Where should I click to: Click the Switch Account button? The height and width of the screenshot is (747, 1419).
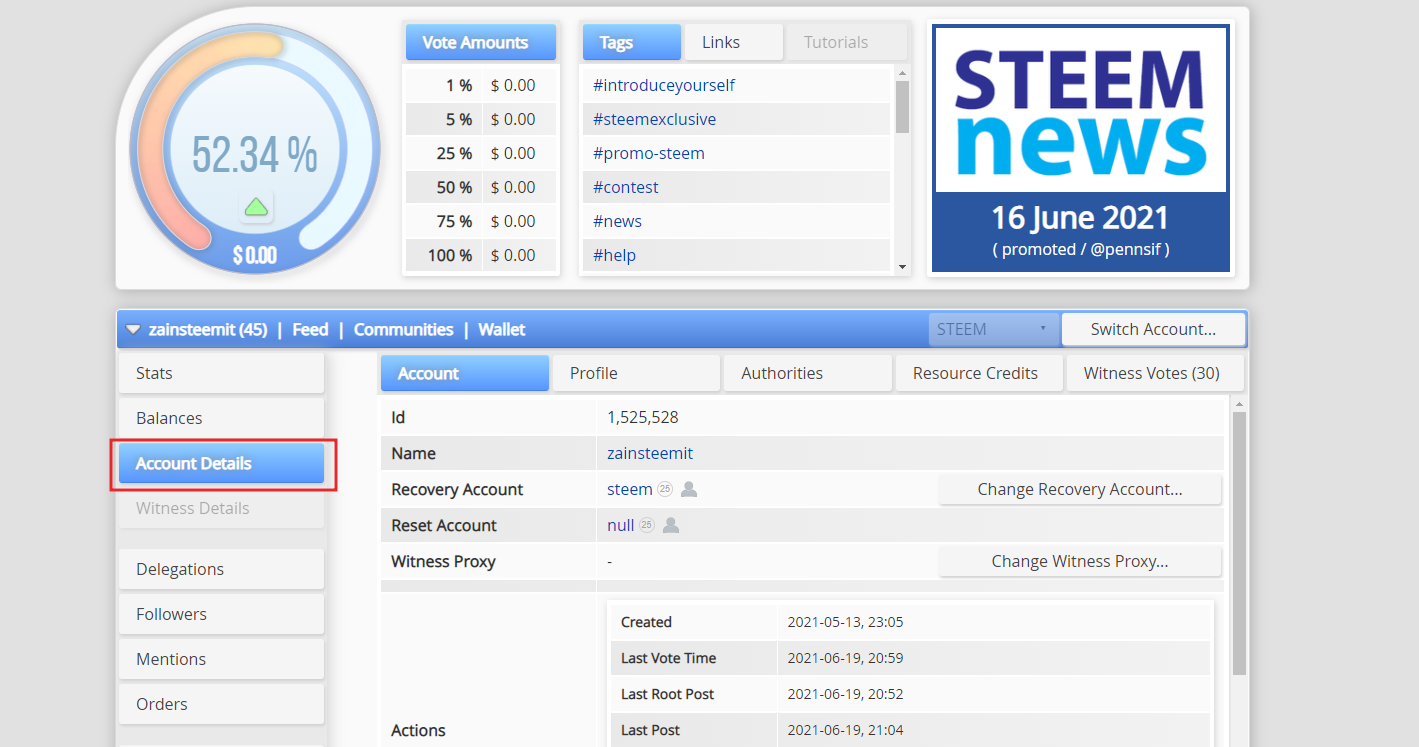pos(1153,329)
